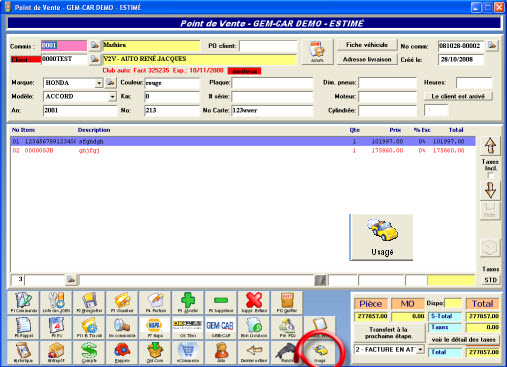507x367 pixels.
Task: Click Le client est arrivé button
Action: click(458, 96)
